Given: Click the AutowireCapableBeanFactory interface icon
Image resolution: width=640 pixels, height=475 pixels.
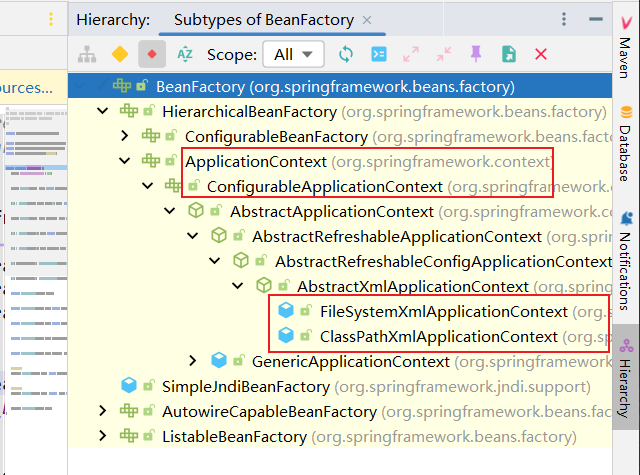Looking at the screenshot, I should 129,411.
